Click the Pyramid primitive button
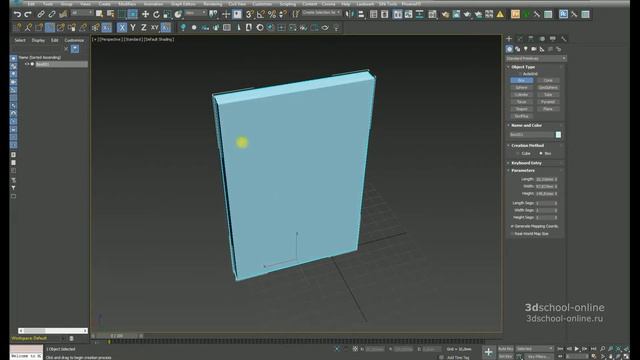 coord(548,102)
